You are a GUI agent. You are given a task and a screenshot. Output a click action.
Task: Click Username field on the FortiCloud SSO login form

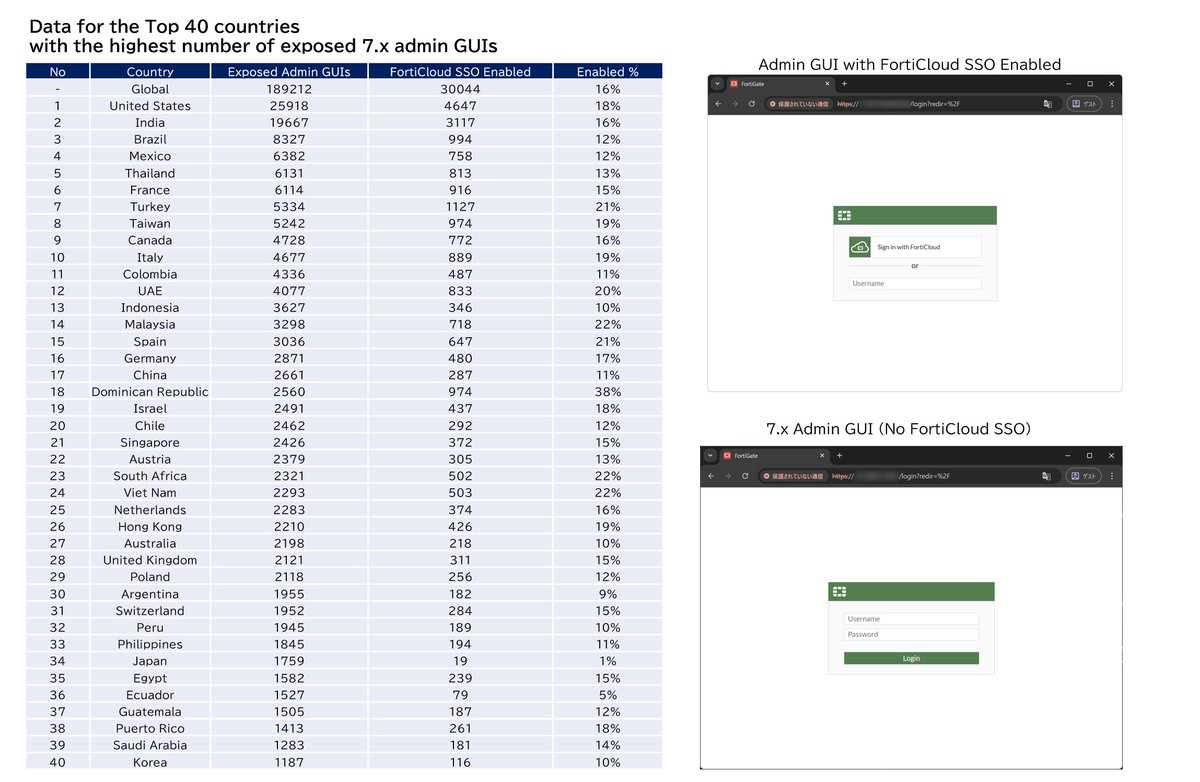point(915,283)
